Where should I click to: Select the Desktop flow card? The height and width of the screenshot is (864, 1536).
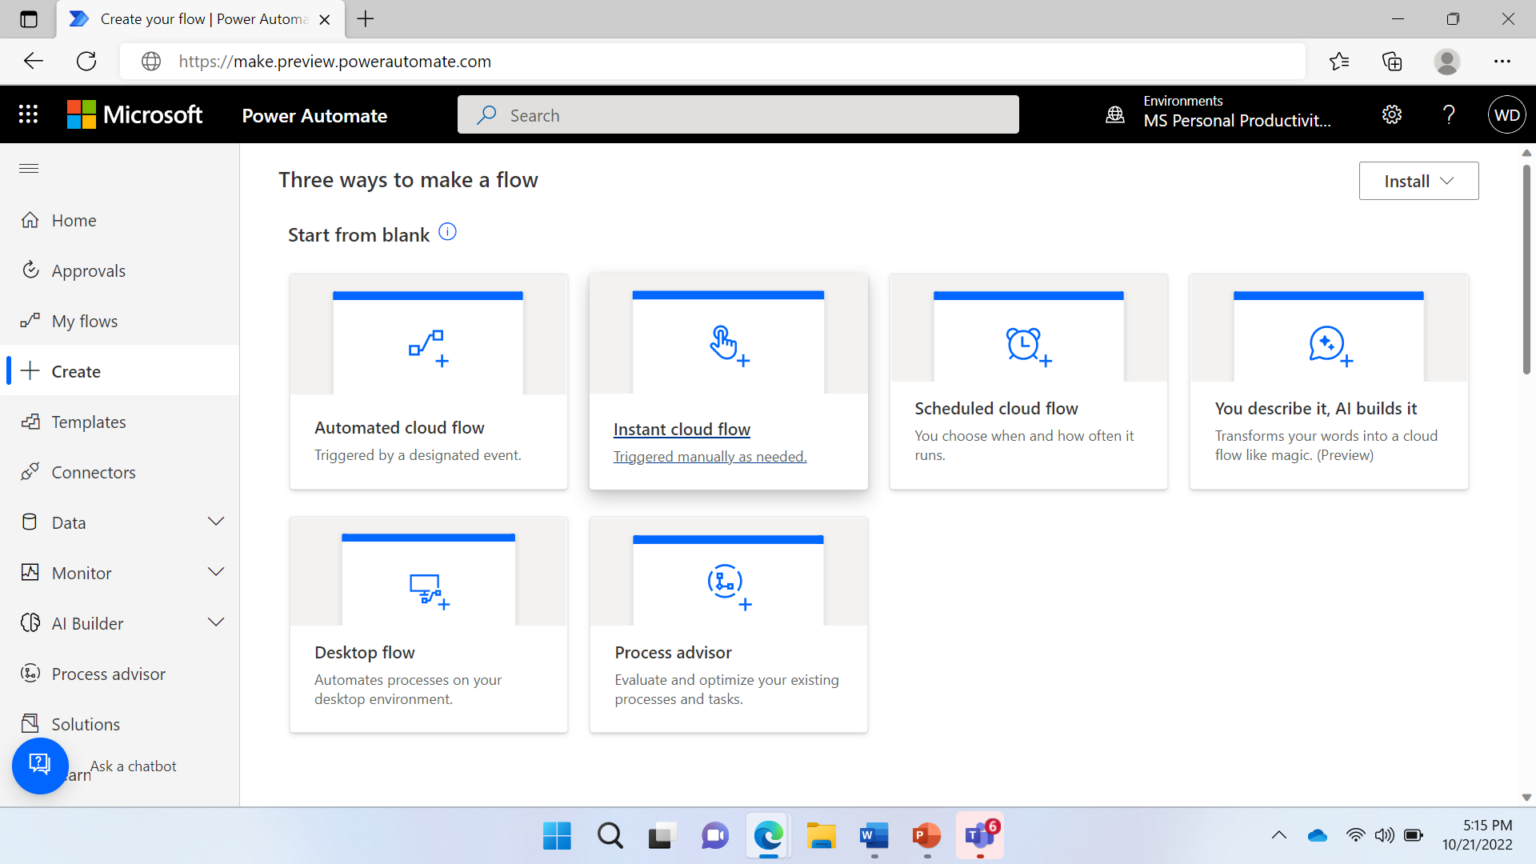pos(428,624)
